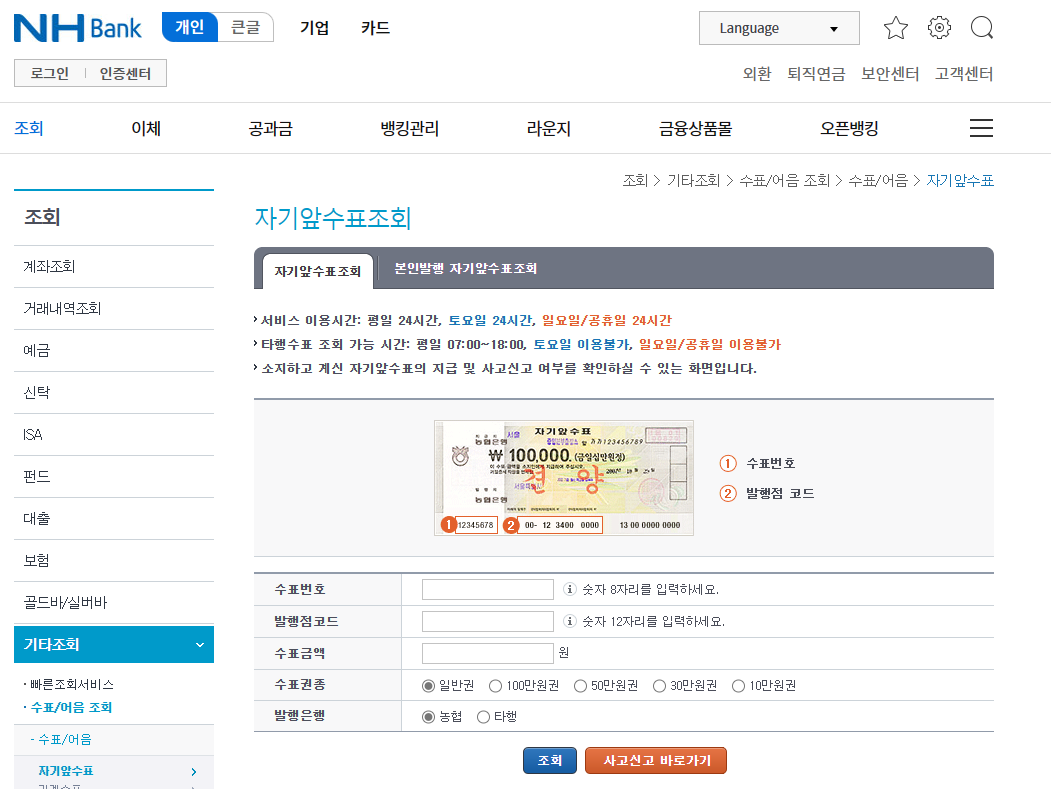Open the 이체 menu

(145, 128)
